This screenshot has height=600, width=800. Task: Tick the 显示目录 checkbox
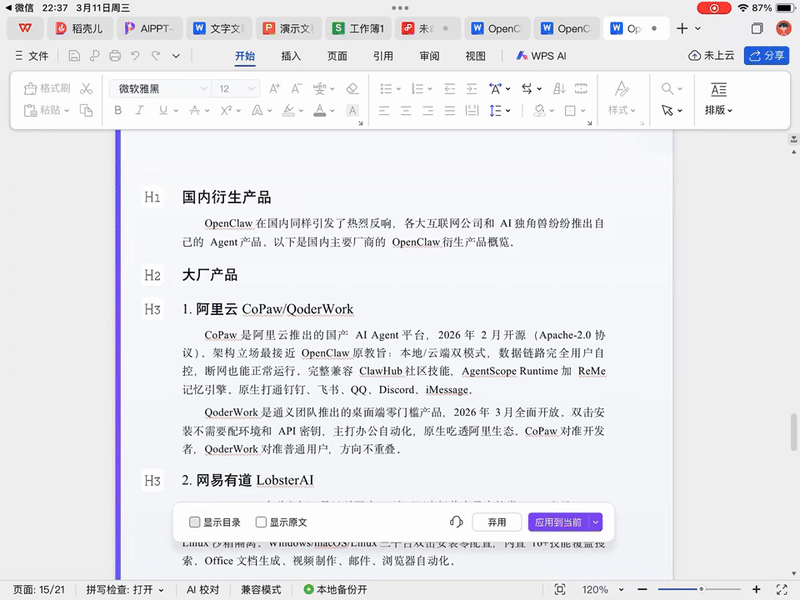click(194, 522)
